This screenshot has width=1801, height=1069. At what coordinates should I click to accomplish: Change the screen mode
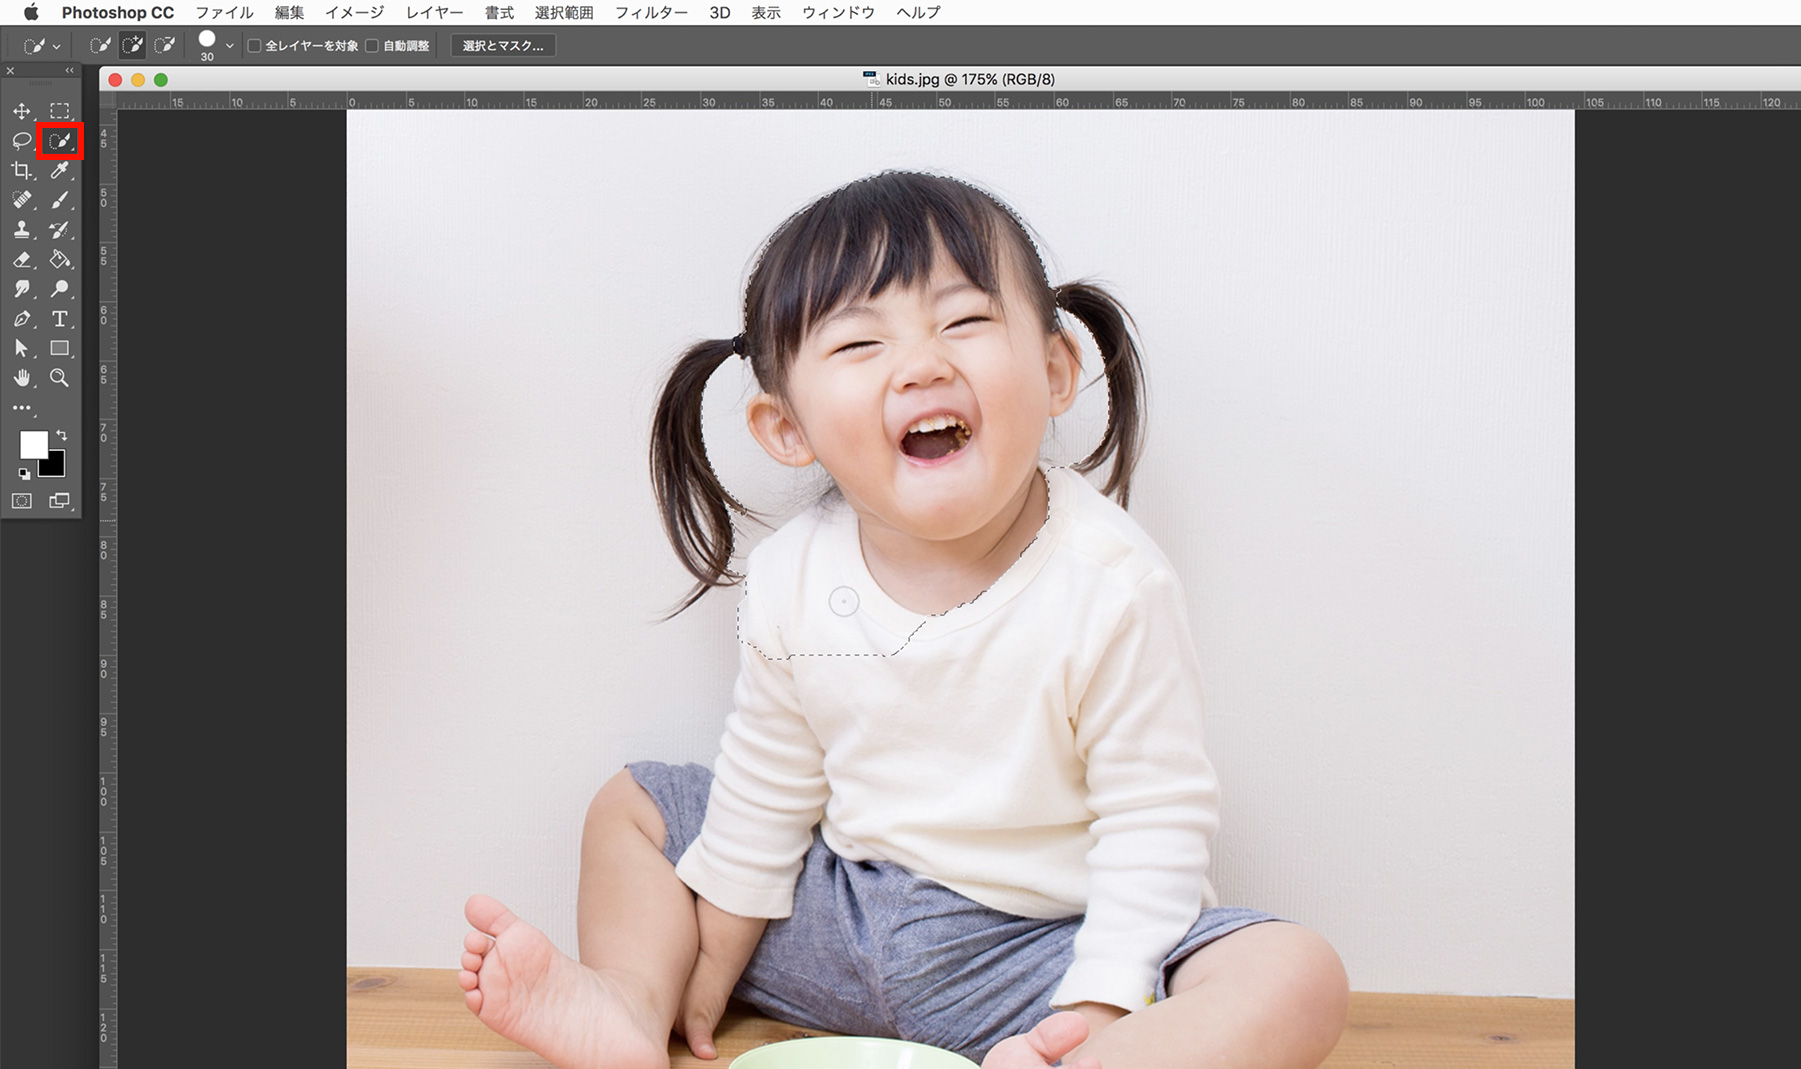coord(60,501)
